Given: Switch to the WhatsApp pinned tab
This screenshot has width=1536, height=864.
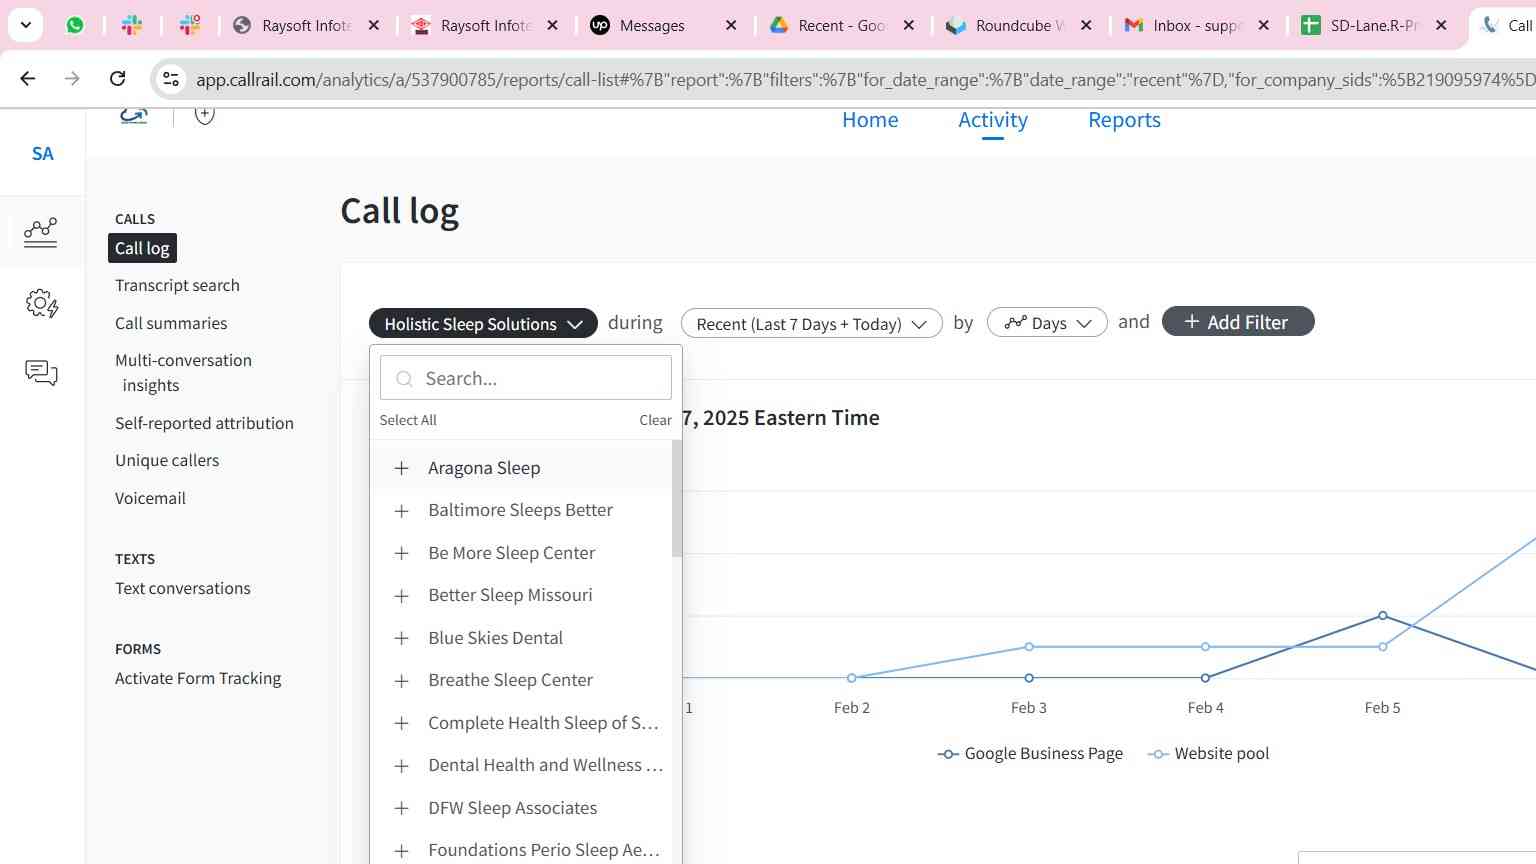Looking at the screenshot, I should tap(75, 25).
